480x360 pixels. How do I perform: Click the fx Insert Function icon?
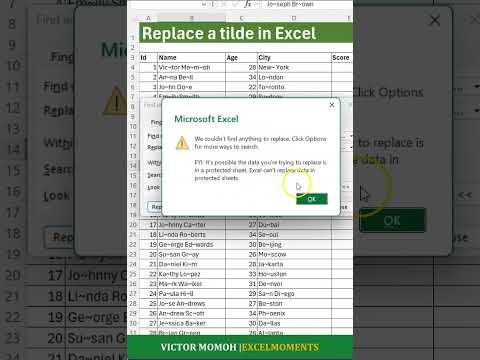(248, 4)
